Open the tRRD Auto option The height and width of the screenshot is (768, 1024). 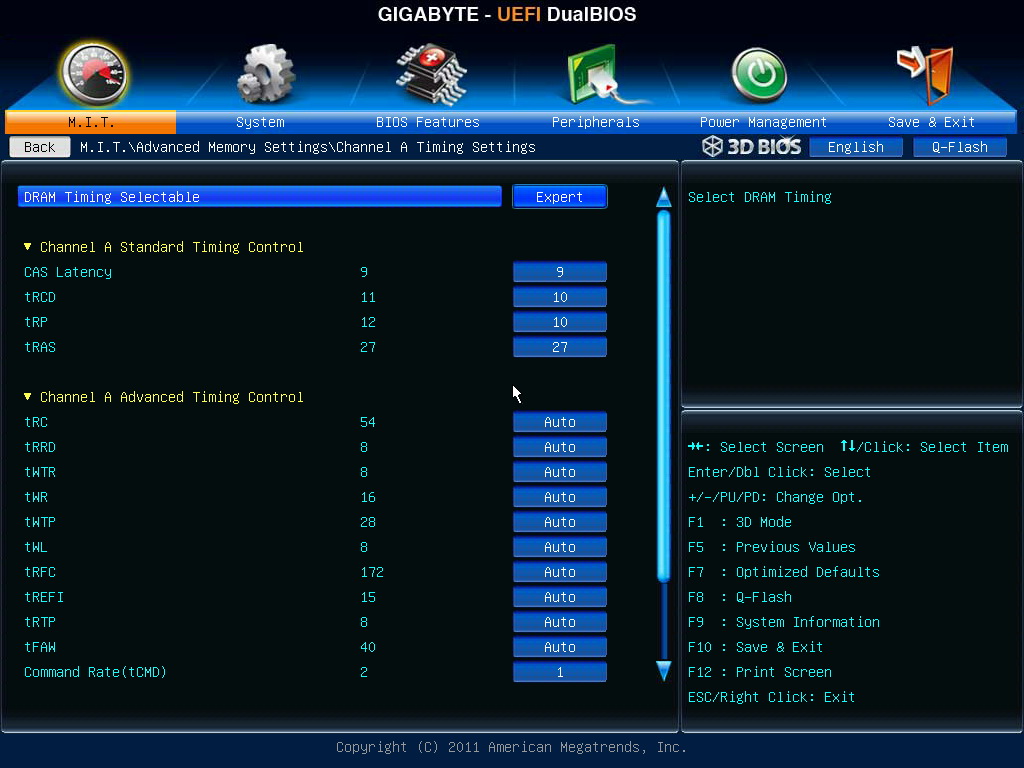pyautogui.click(x=560, y=447)
